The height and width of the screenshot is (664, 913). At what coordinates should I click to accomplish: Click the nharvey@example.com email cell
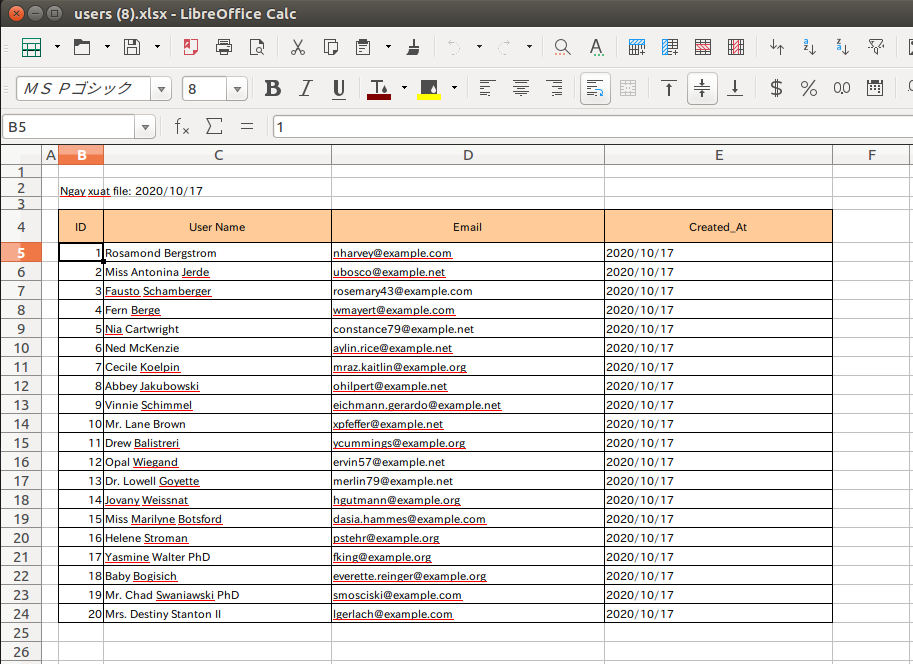(468, 253)
